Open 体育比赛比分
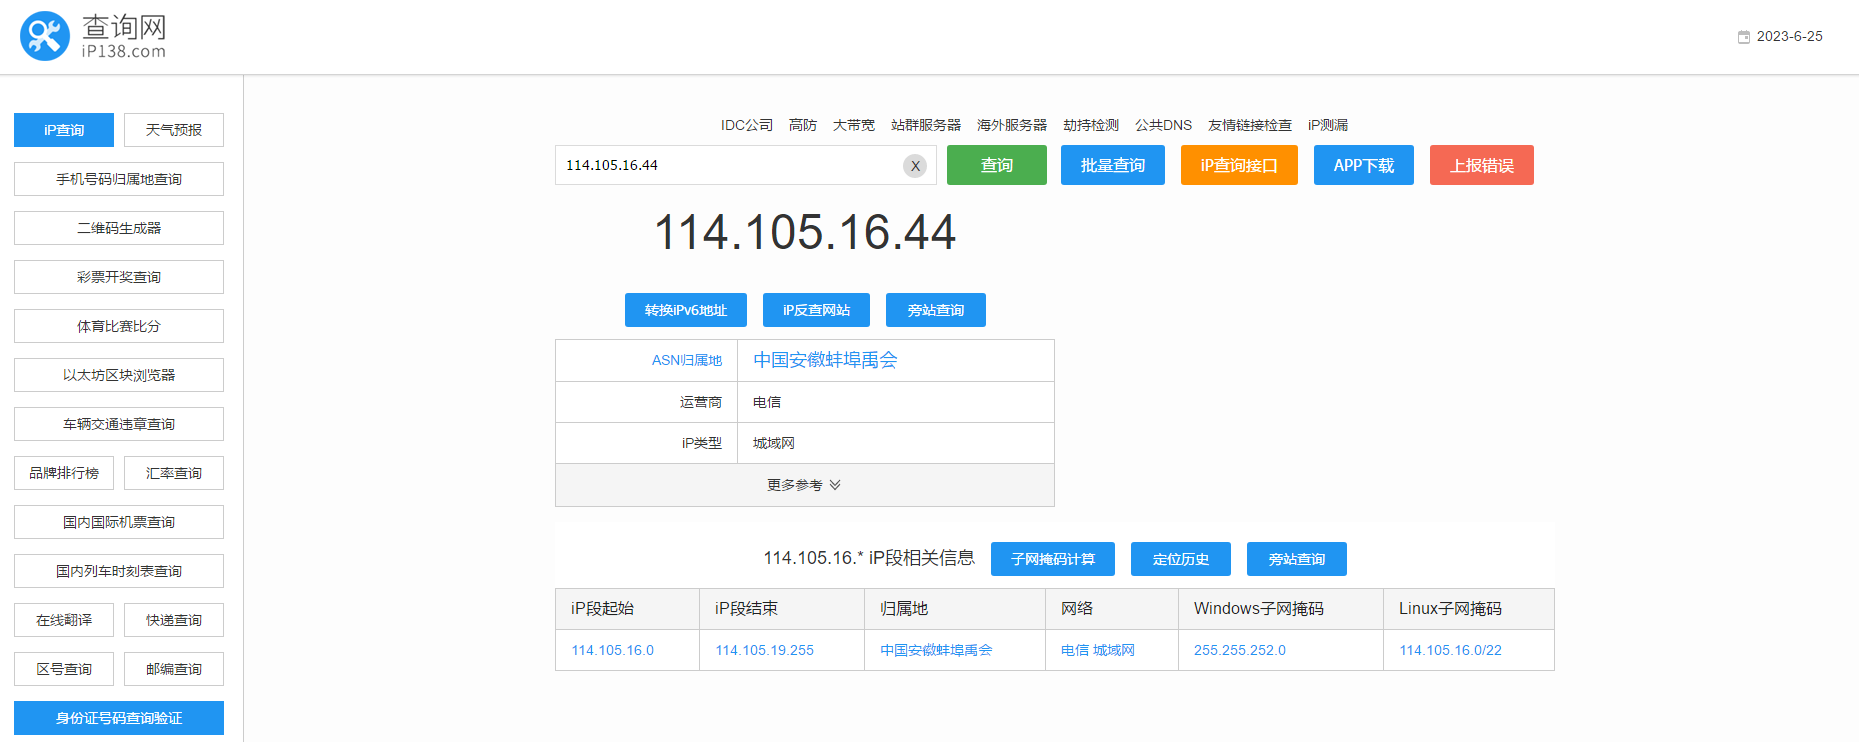Viewport: 1859px width, 742px height. (119, 326)
